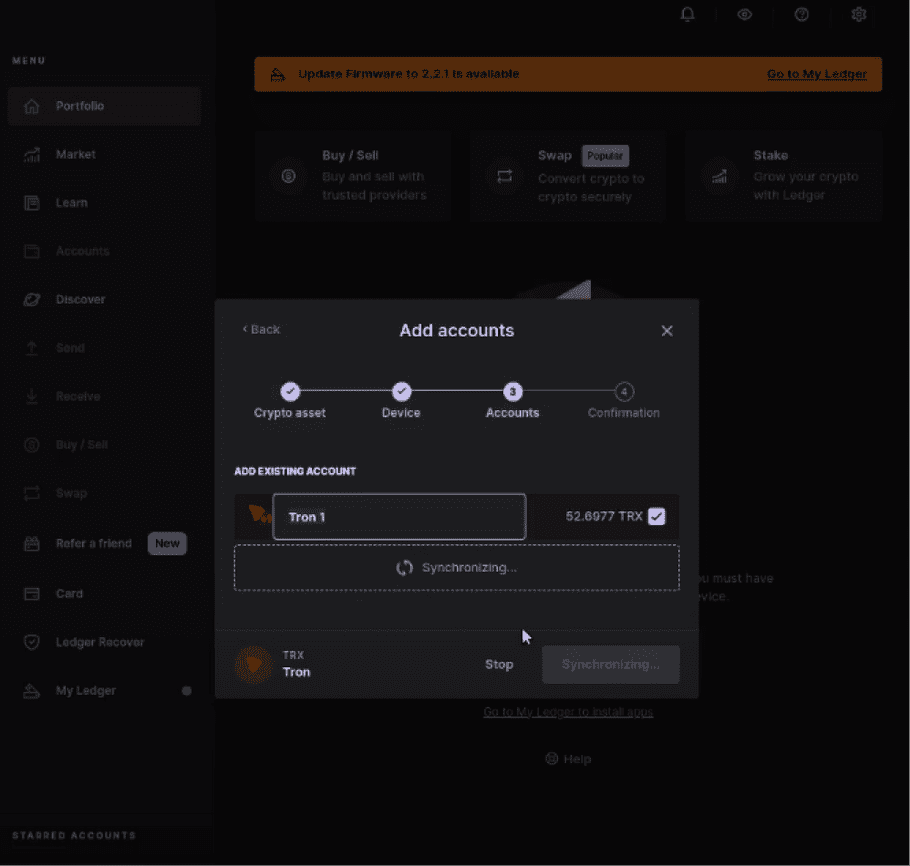Click the Card icon in sidebar

pos(32,594)
